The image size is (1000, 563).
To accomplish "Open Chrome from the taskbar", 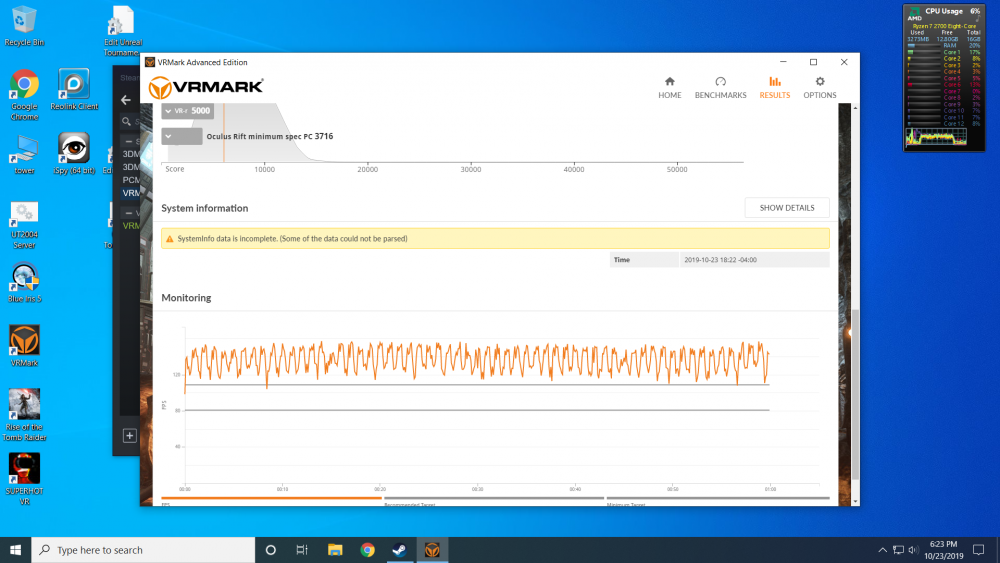I will pos(367,550).
